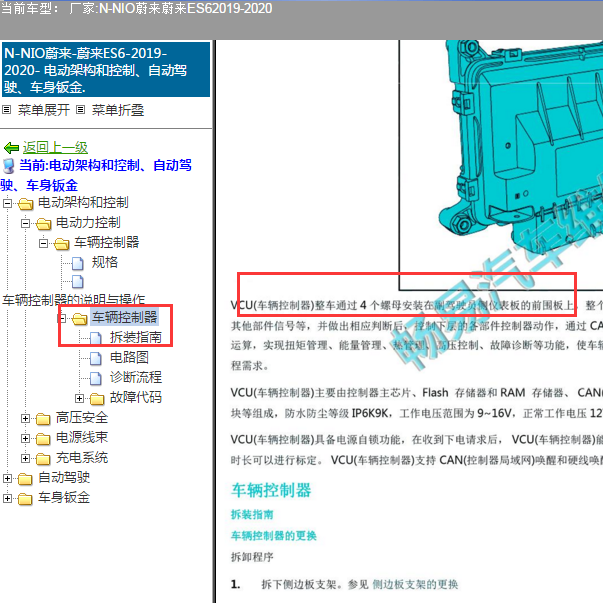This screenshot has width=603, height=603.
Task: Expand the 充电系统 folder
Action: [25, 458]
